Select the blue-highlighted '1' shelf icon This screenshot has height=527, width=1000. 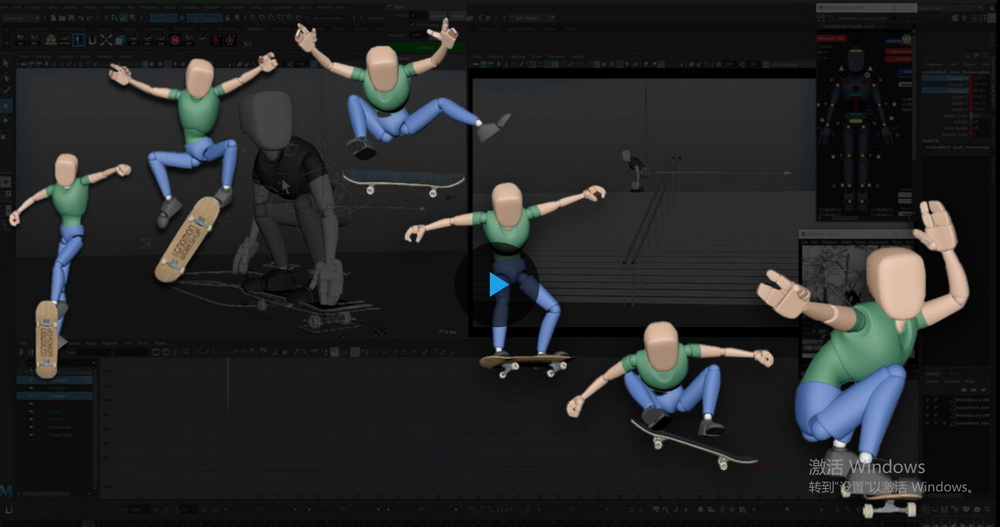pyautogui.click(x=78, y=40)
